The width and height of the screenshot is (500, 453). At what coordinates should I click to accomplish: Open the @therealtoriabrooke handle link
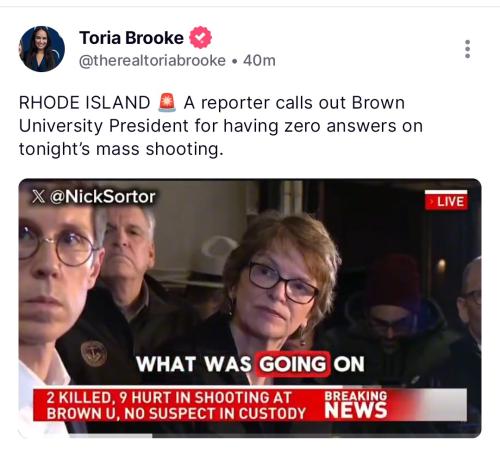(152, 61)
